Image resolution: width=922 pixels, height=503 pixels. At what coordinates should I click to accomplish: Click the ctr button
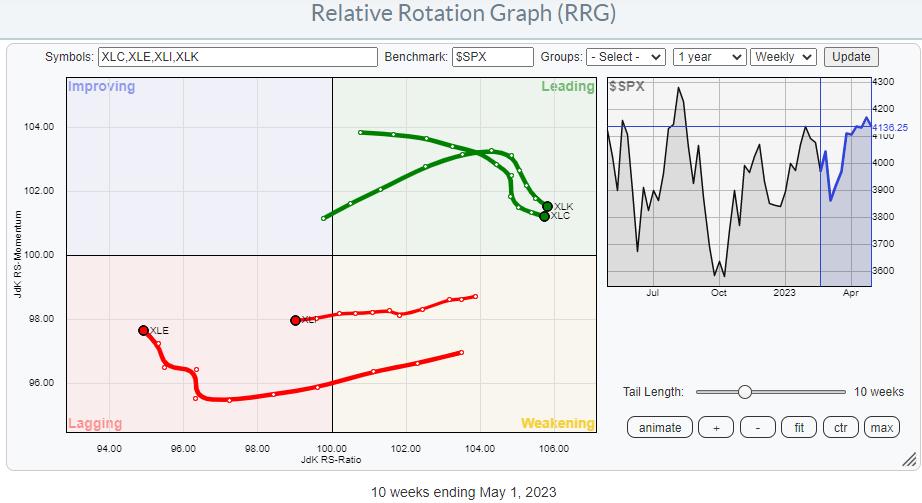point(840,427)
